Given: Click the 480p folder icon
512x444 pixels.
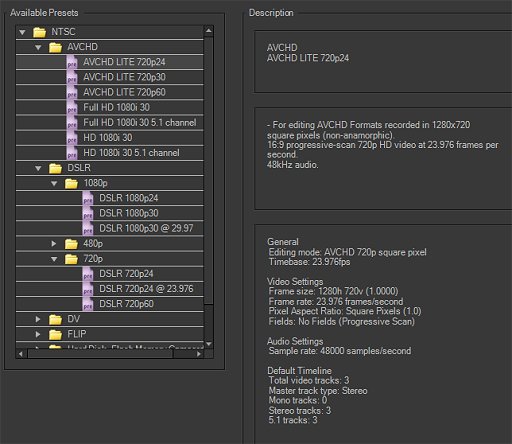Looking at the screenshot, I should (71, 244).
